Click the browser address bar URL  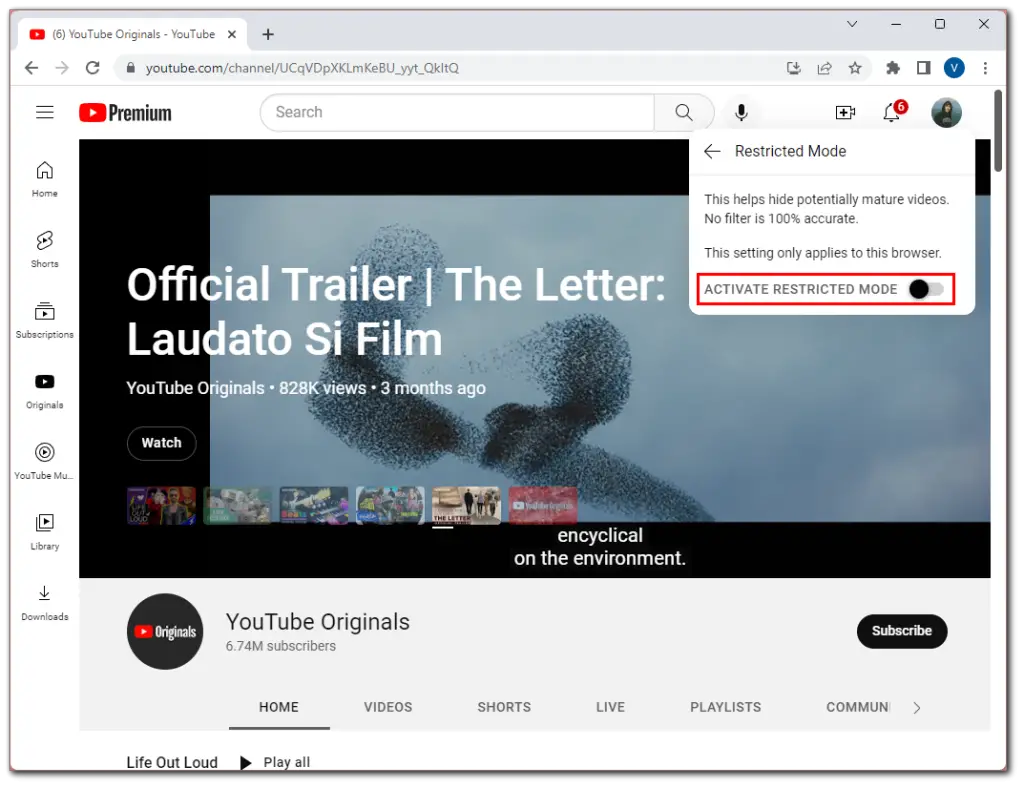[302, 68]
